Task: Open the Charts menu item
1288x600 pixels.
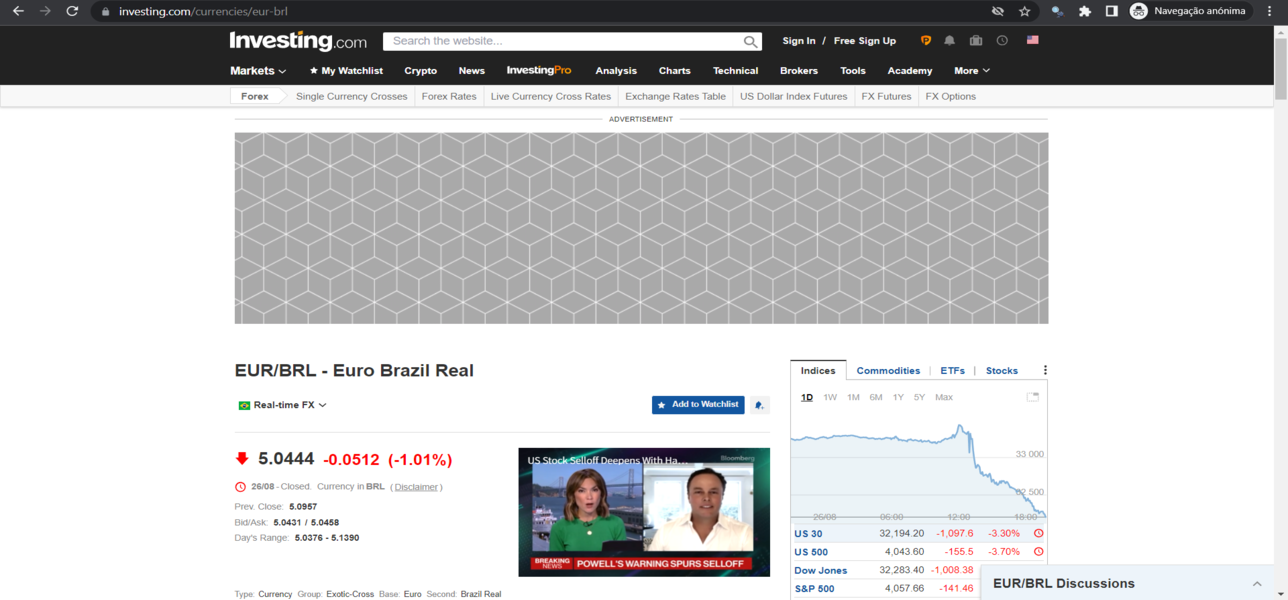Action: (x=675, y=71)
